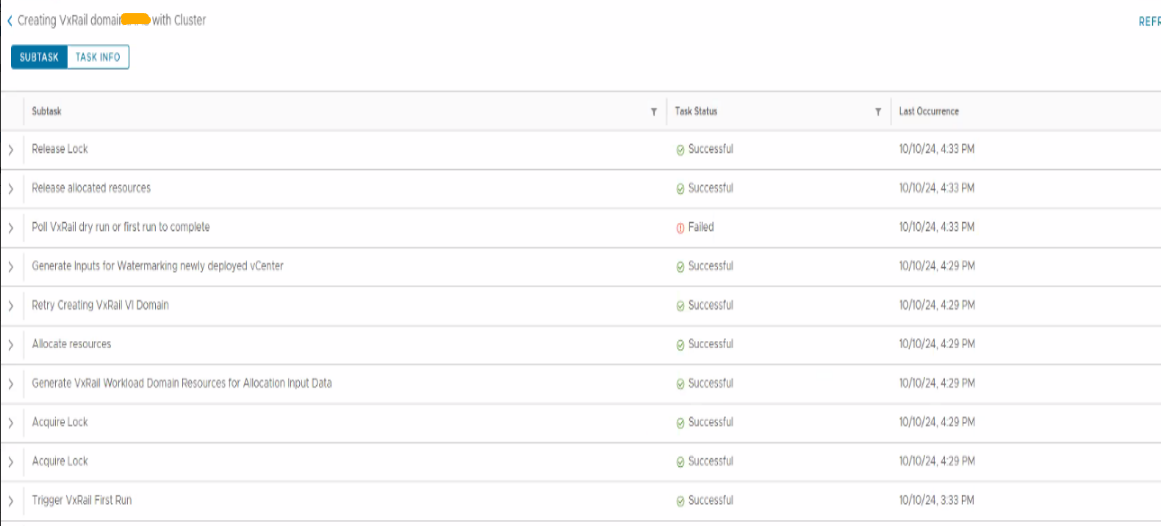Screen dimensions: 1161x526
Task: Click the success icon for Trigger VxRail First Run
Action: click(x=680, y=501)
